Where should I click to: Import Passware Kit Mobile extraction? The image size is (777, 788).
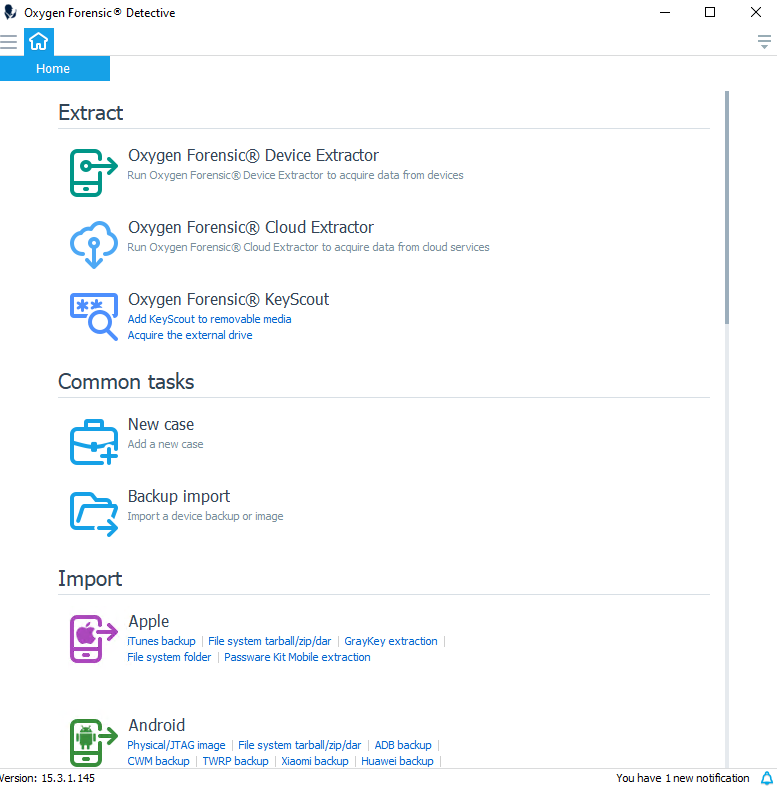pos(297,657)
